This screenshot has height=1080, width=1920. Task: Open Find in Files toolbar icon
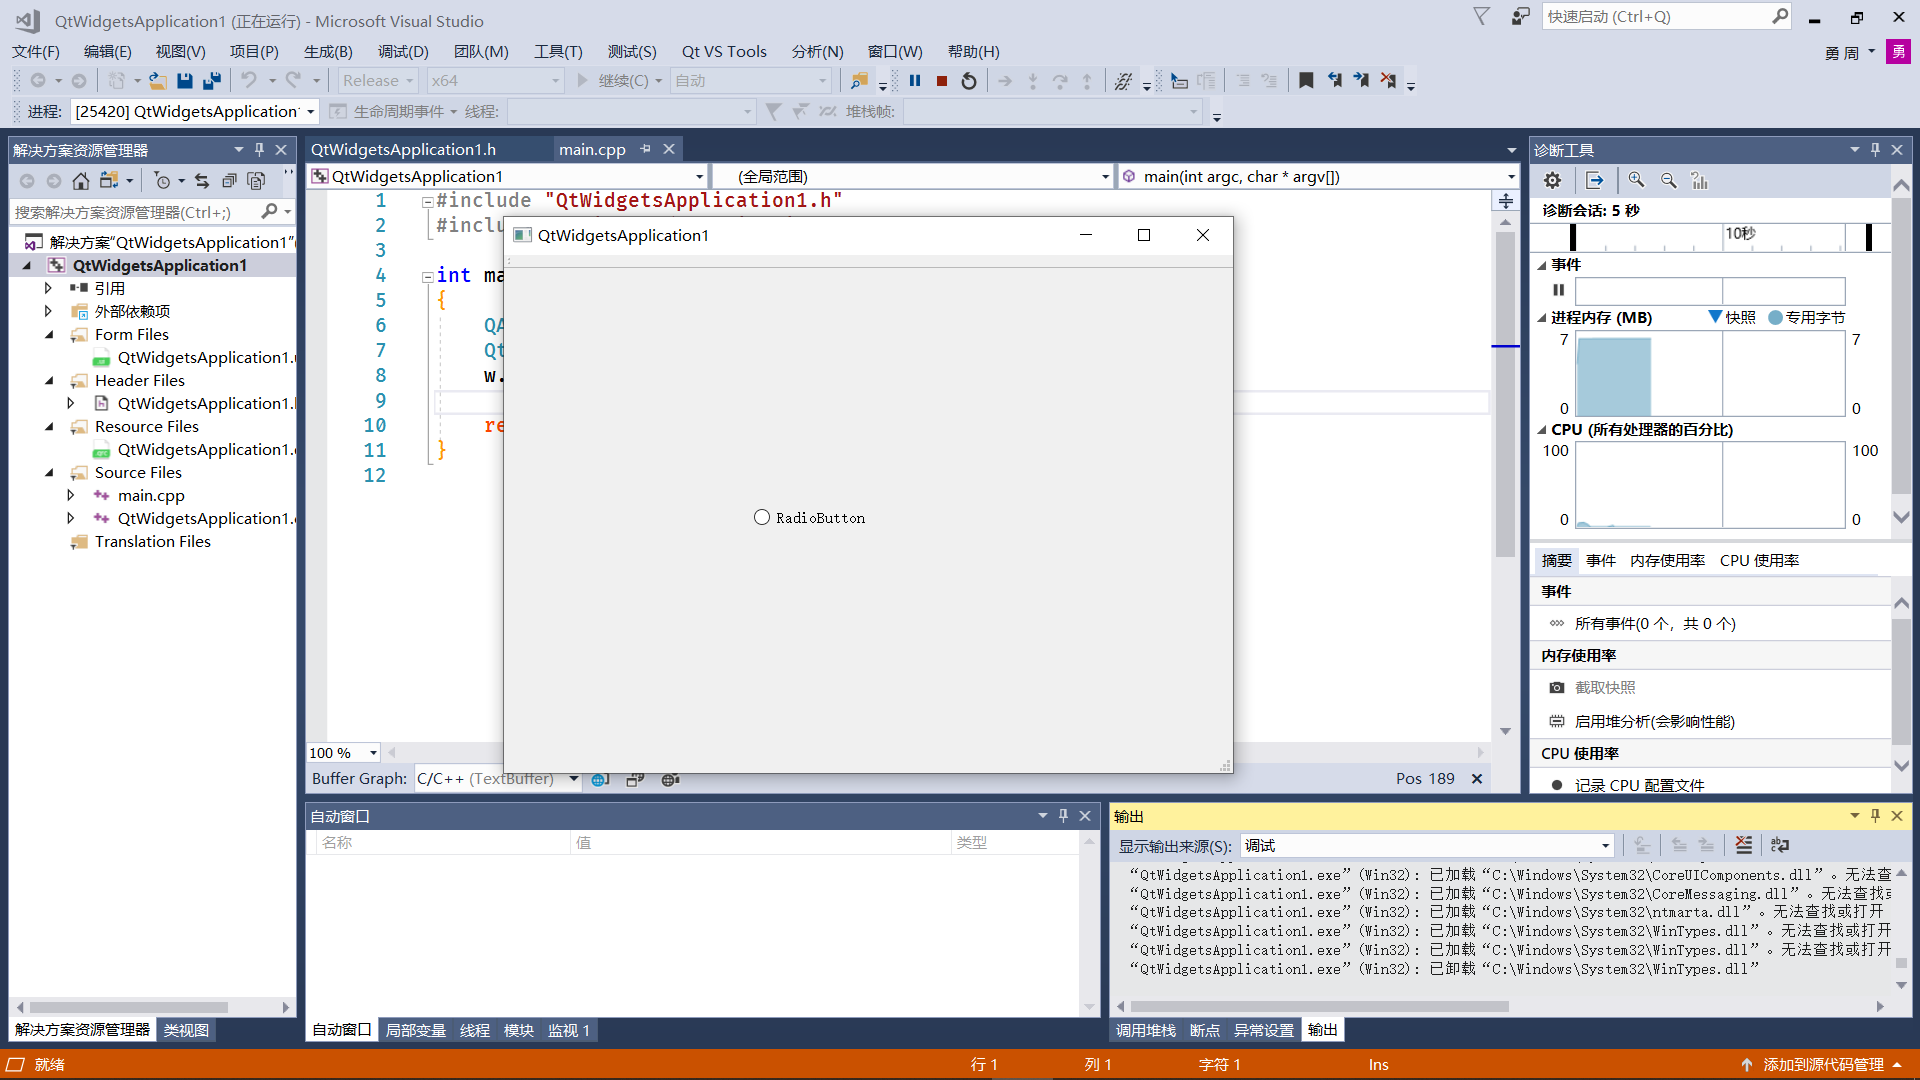pyautogui.click(x=859, y=81)
